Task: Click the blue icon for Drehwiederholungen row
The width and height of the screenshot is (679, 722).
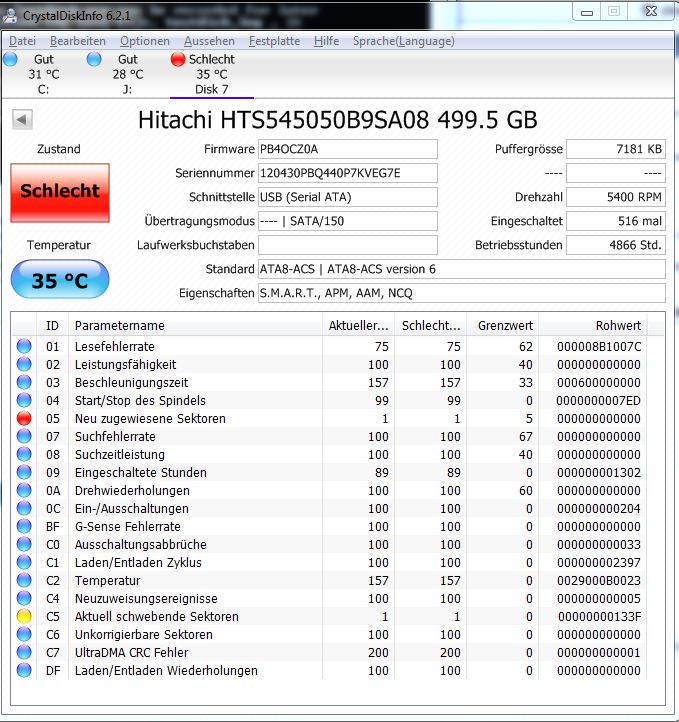Action: pyautogui.click(x=24, y=490)
